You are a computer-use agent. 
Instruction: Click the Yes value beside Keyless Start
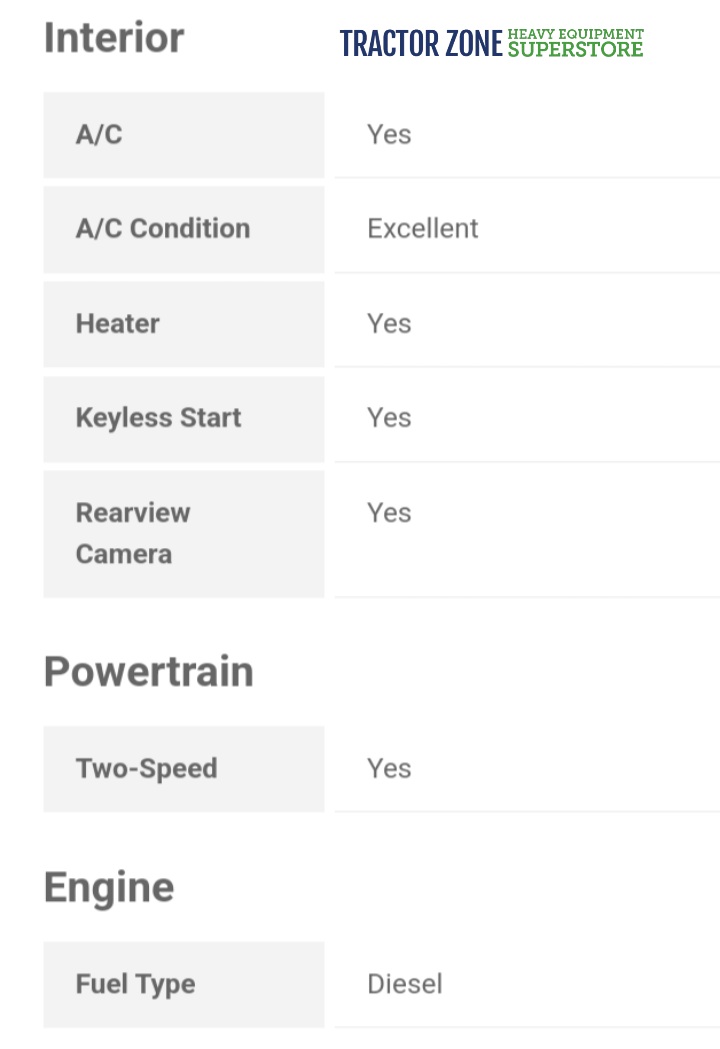(389, 418)
